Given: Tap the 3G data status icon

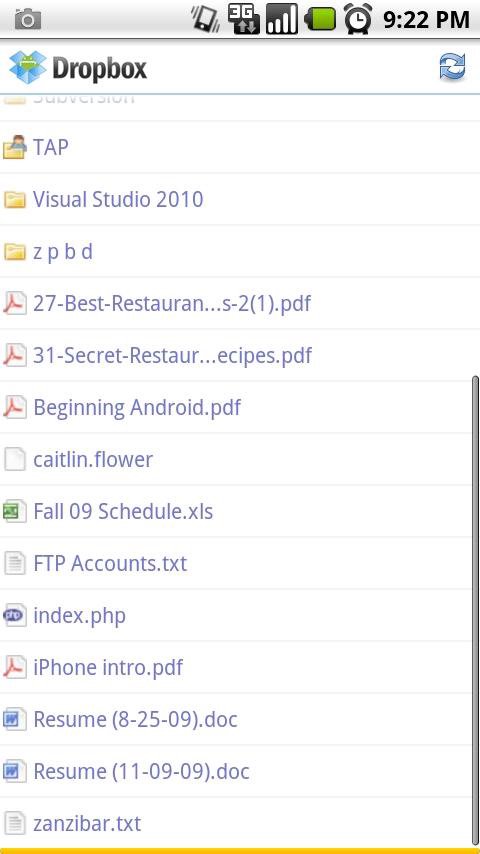Looking at the screenshot, I should tap(244, 19).
